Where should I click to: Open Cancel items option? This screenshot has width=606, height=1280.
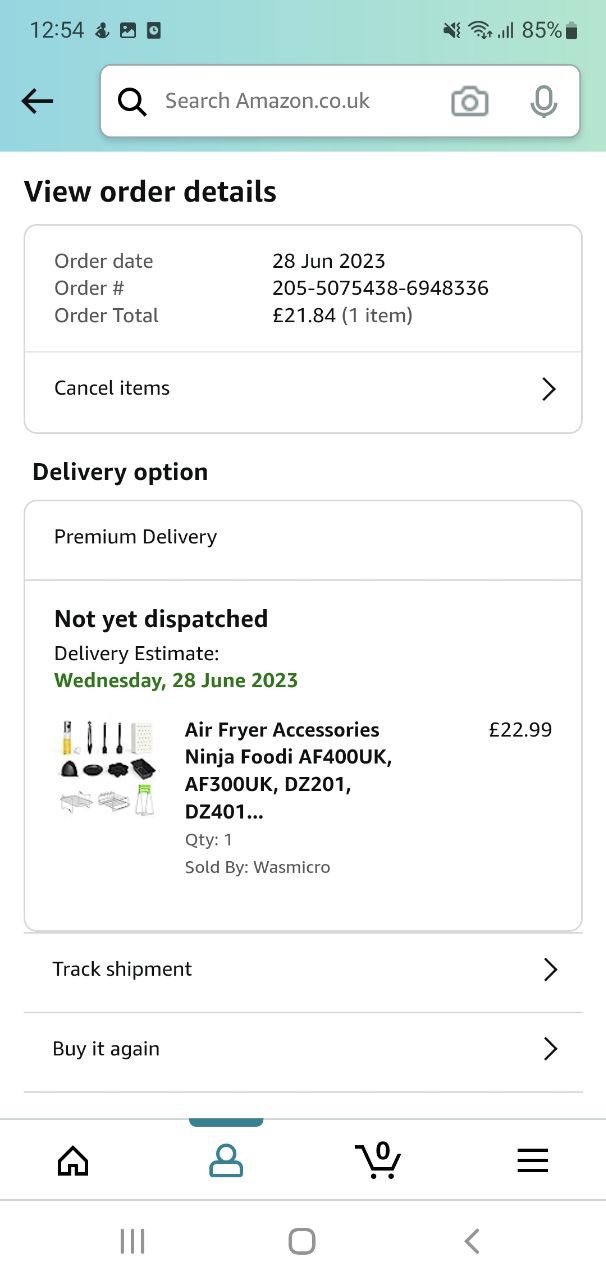[x=112, y=388]
